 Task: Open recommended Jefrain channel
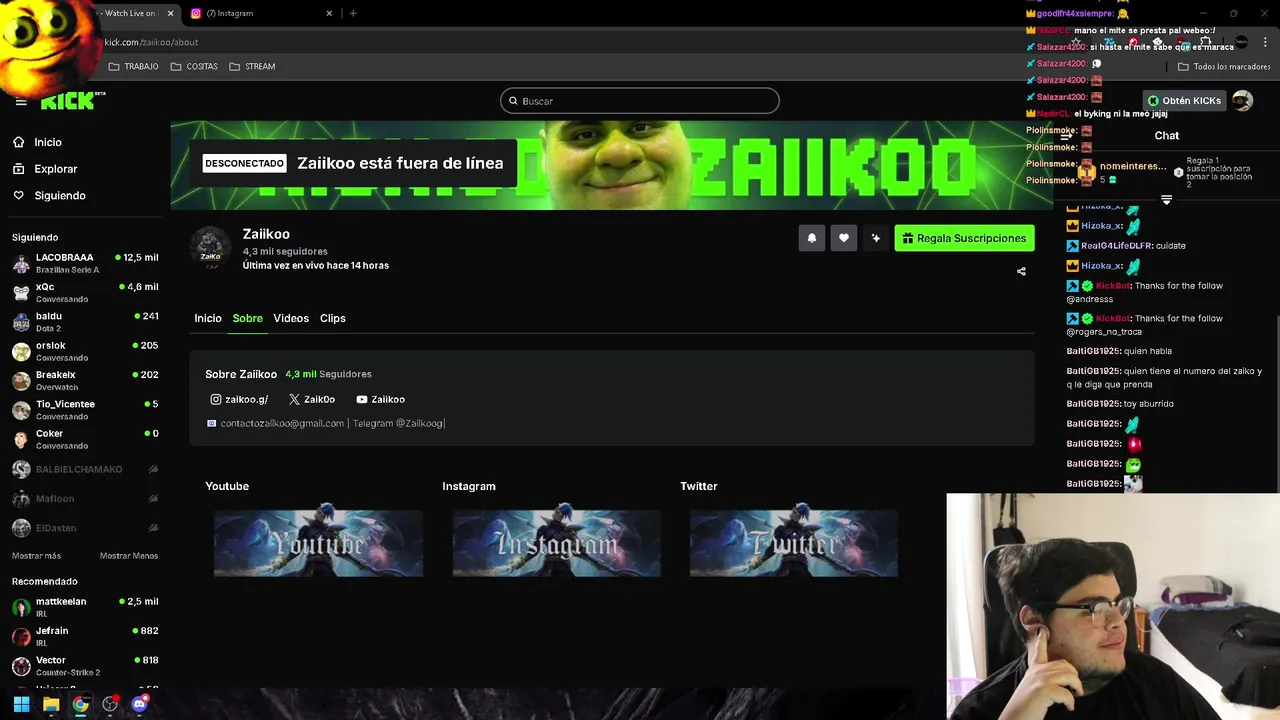coord(85,636)
